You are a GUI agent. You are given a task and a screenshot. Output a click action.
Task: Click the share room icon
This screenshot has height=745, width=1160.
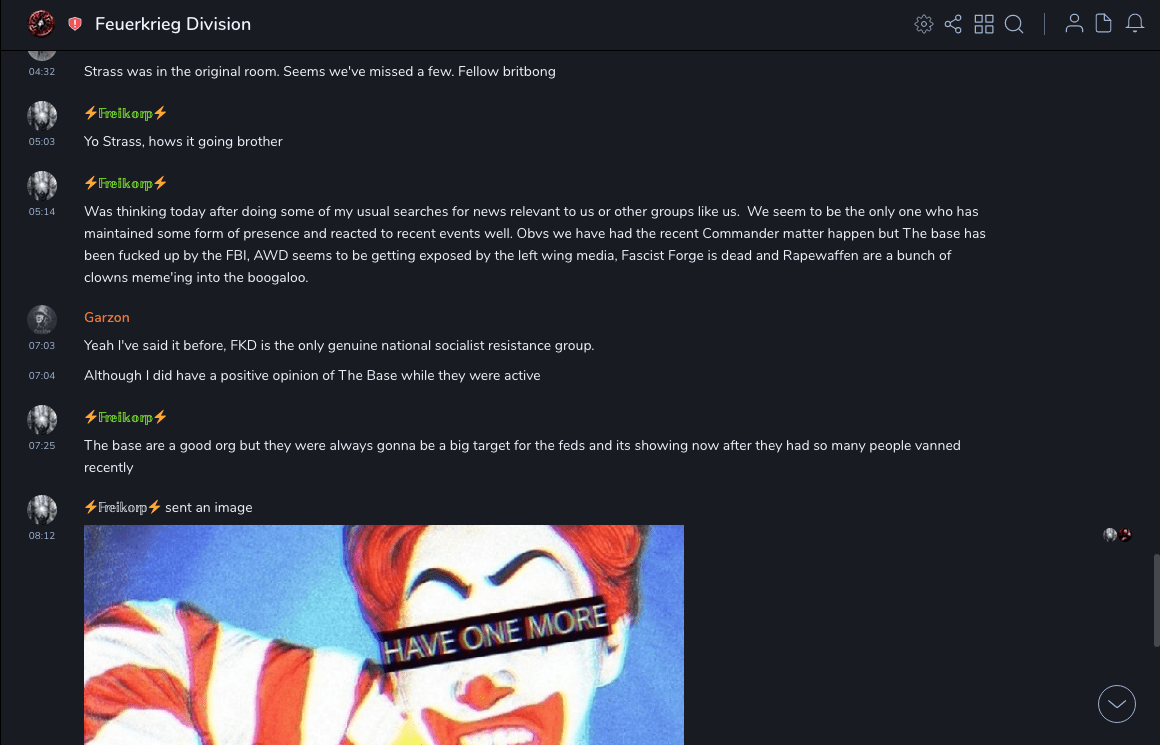[953, 24]
